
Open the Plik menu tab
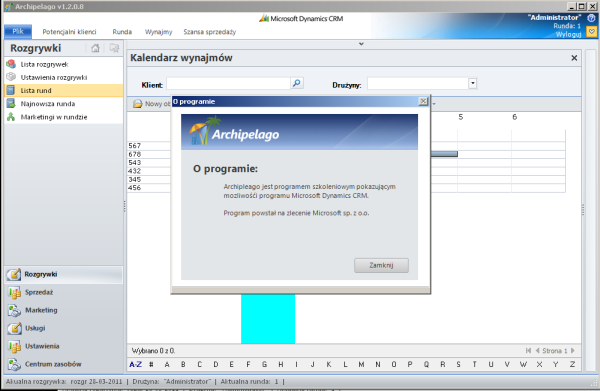click(x=18, y=31)
